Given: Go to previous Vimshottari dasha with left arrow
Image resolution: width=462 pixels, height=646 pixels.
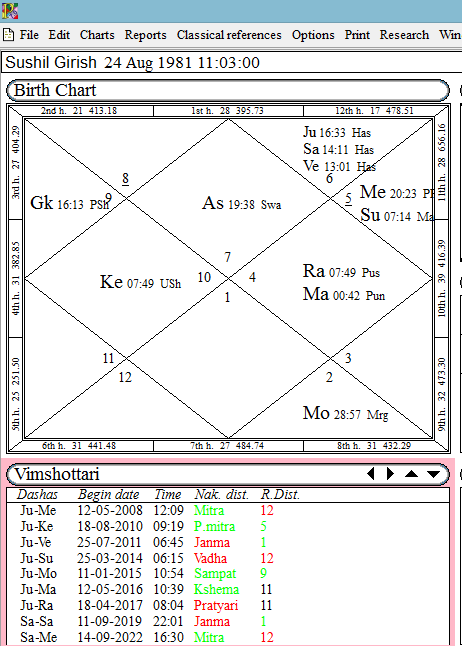Looking at the screenshot, I should (371, 473).
